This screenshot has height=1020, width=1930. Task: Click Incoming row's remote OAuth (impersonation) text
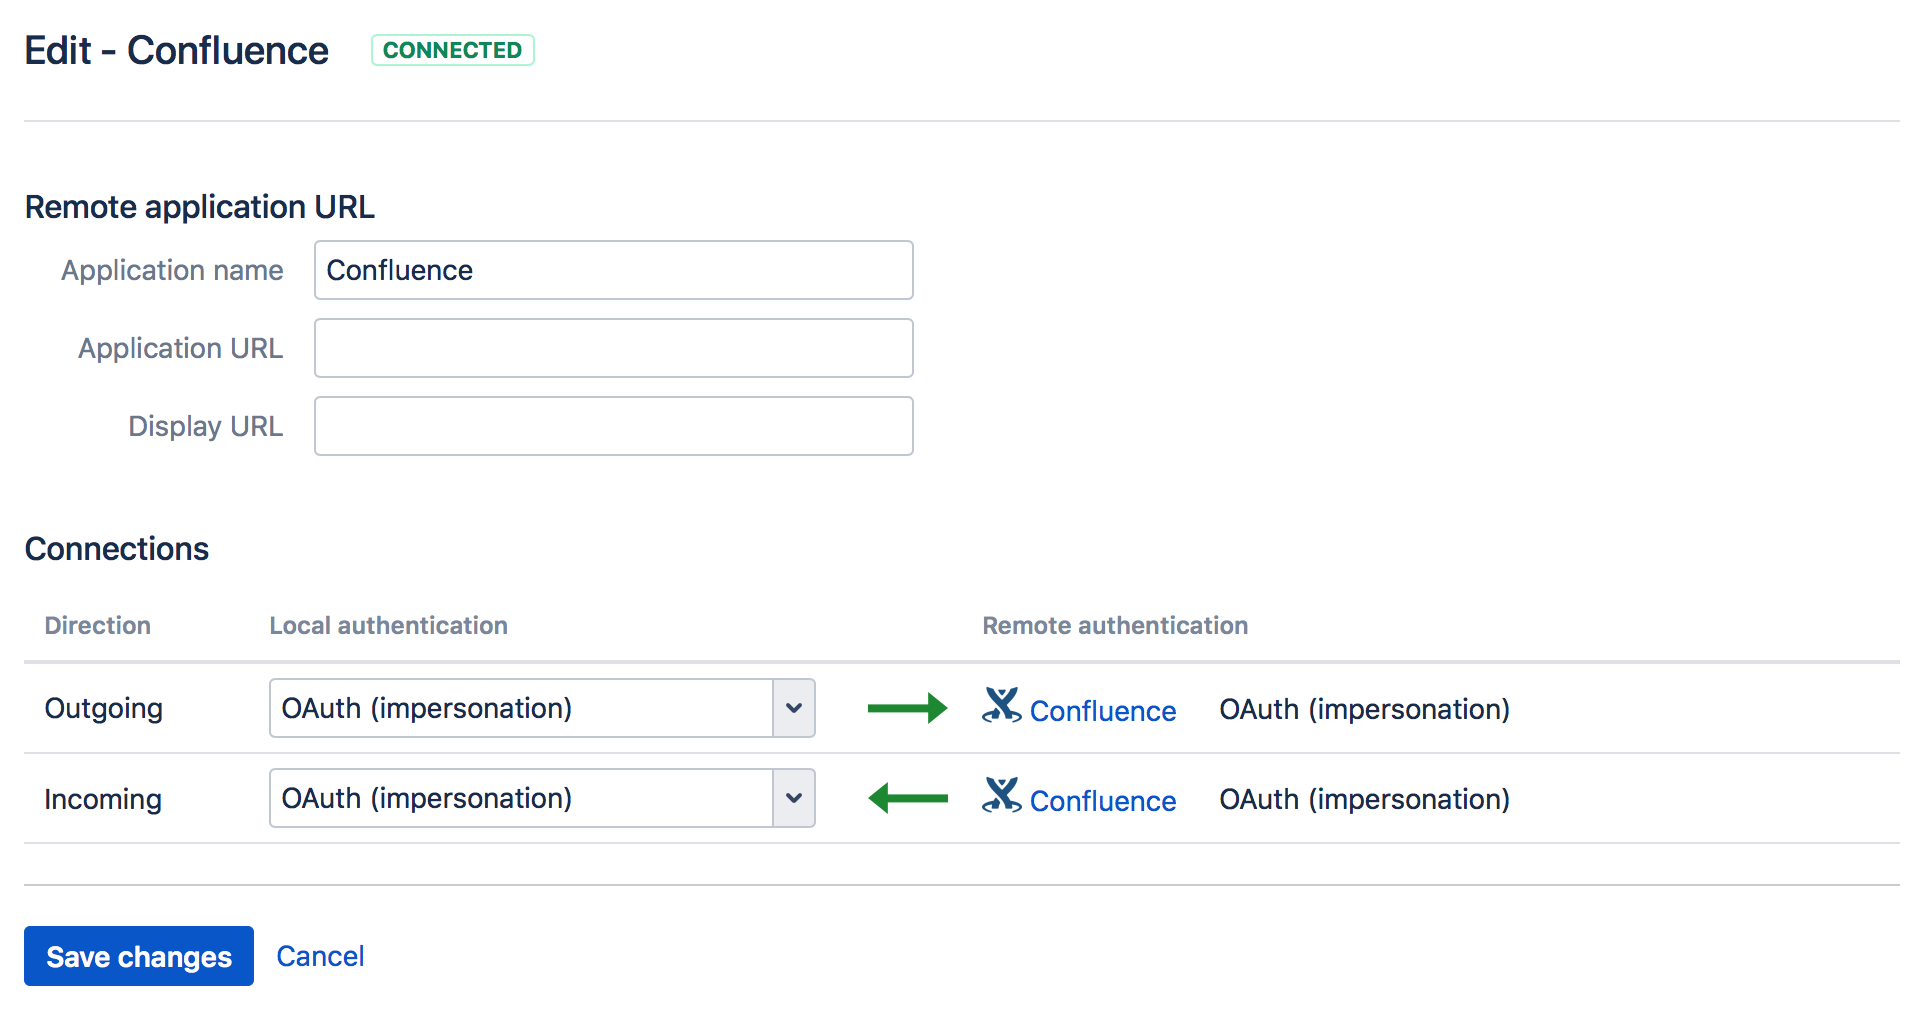pos(1364,799)
